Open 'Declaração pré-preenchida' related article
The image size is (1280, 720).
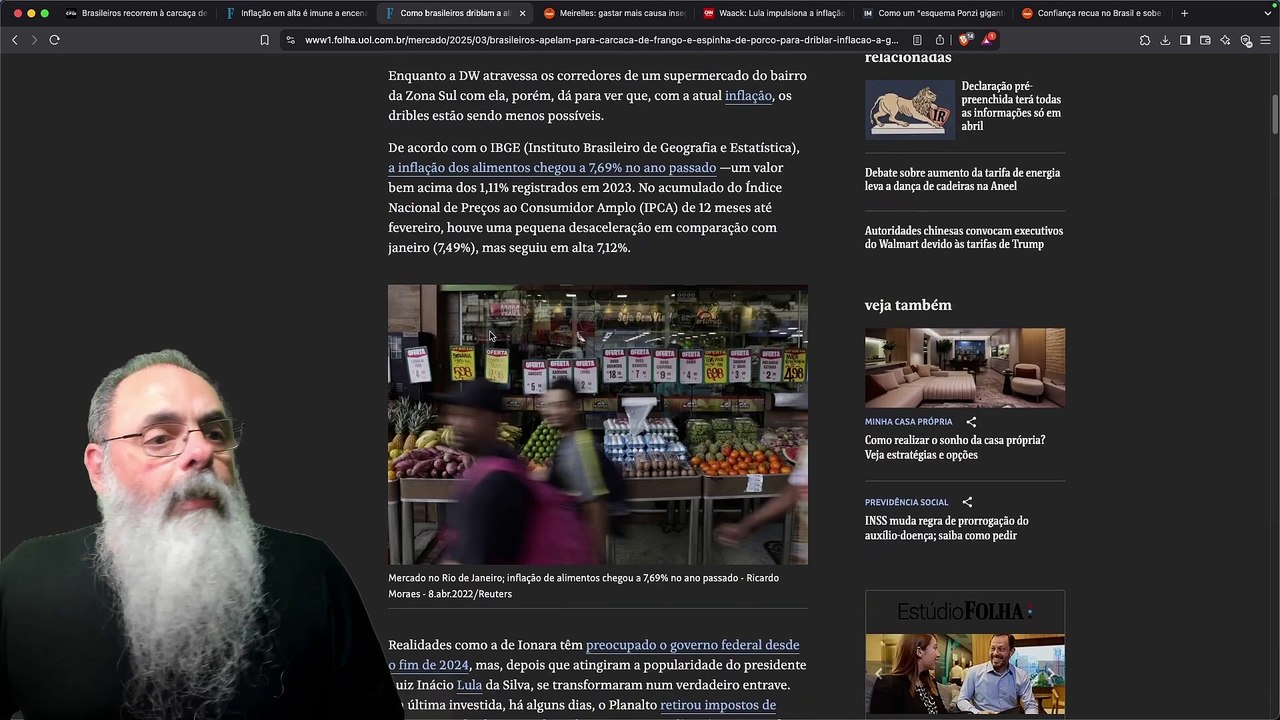coord(1012,106)
